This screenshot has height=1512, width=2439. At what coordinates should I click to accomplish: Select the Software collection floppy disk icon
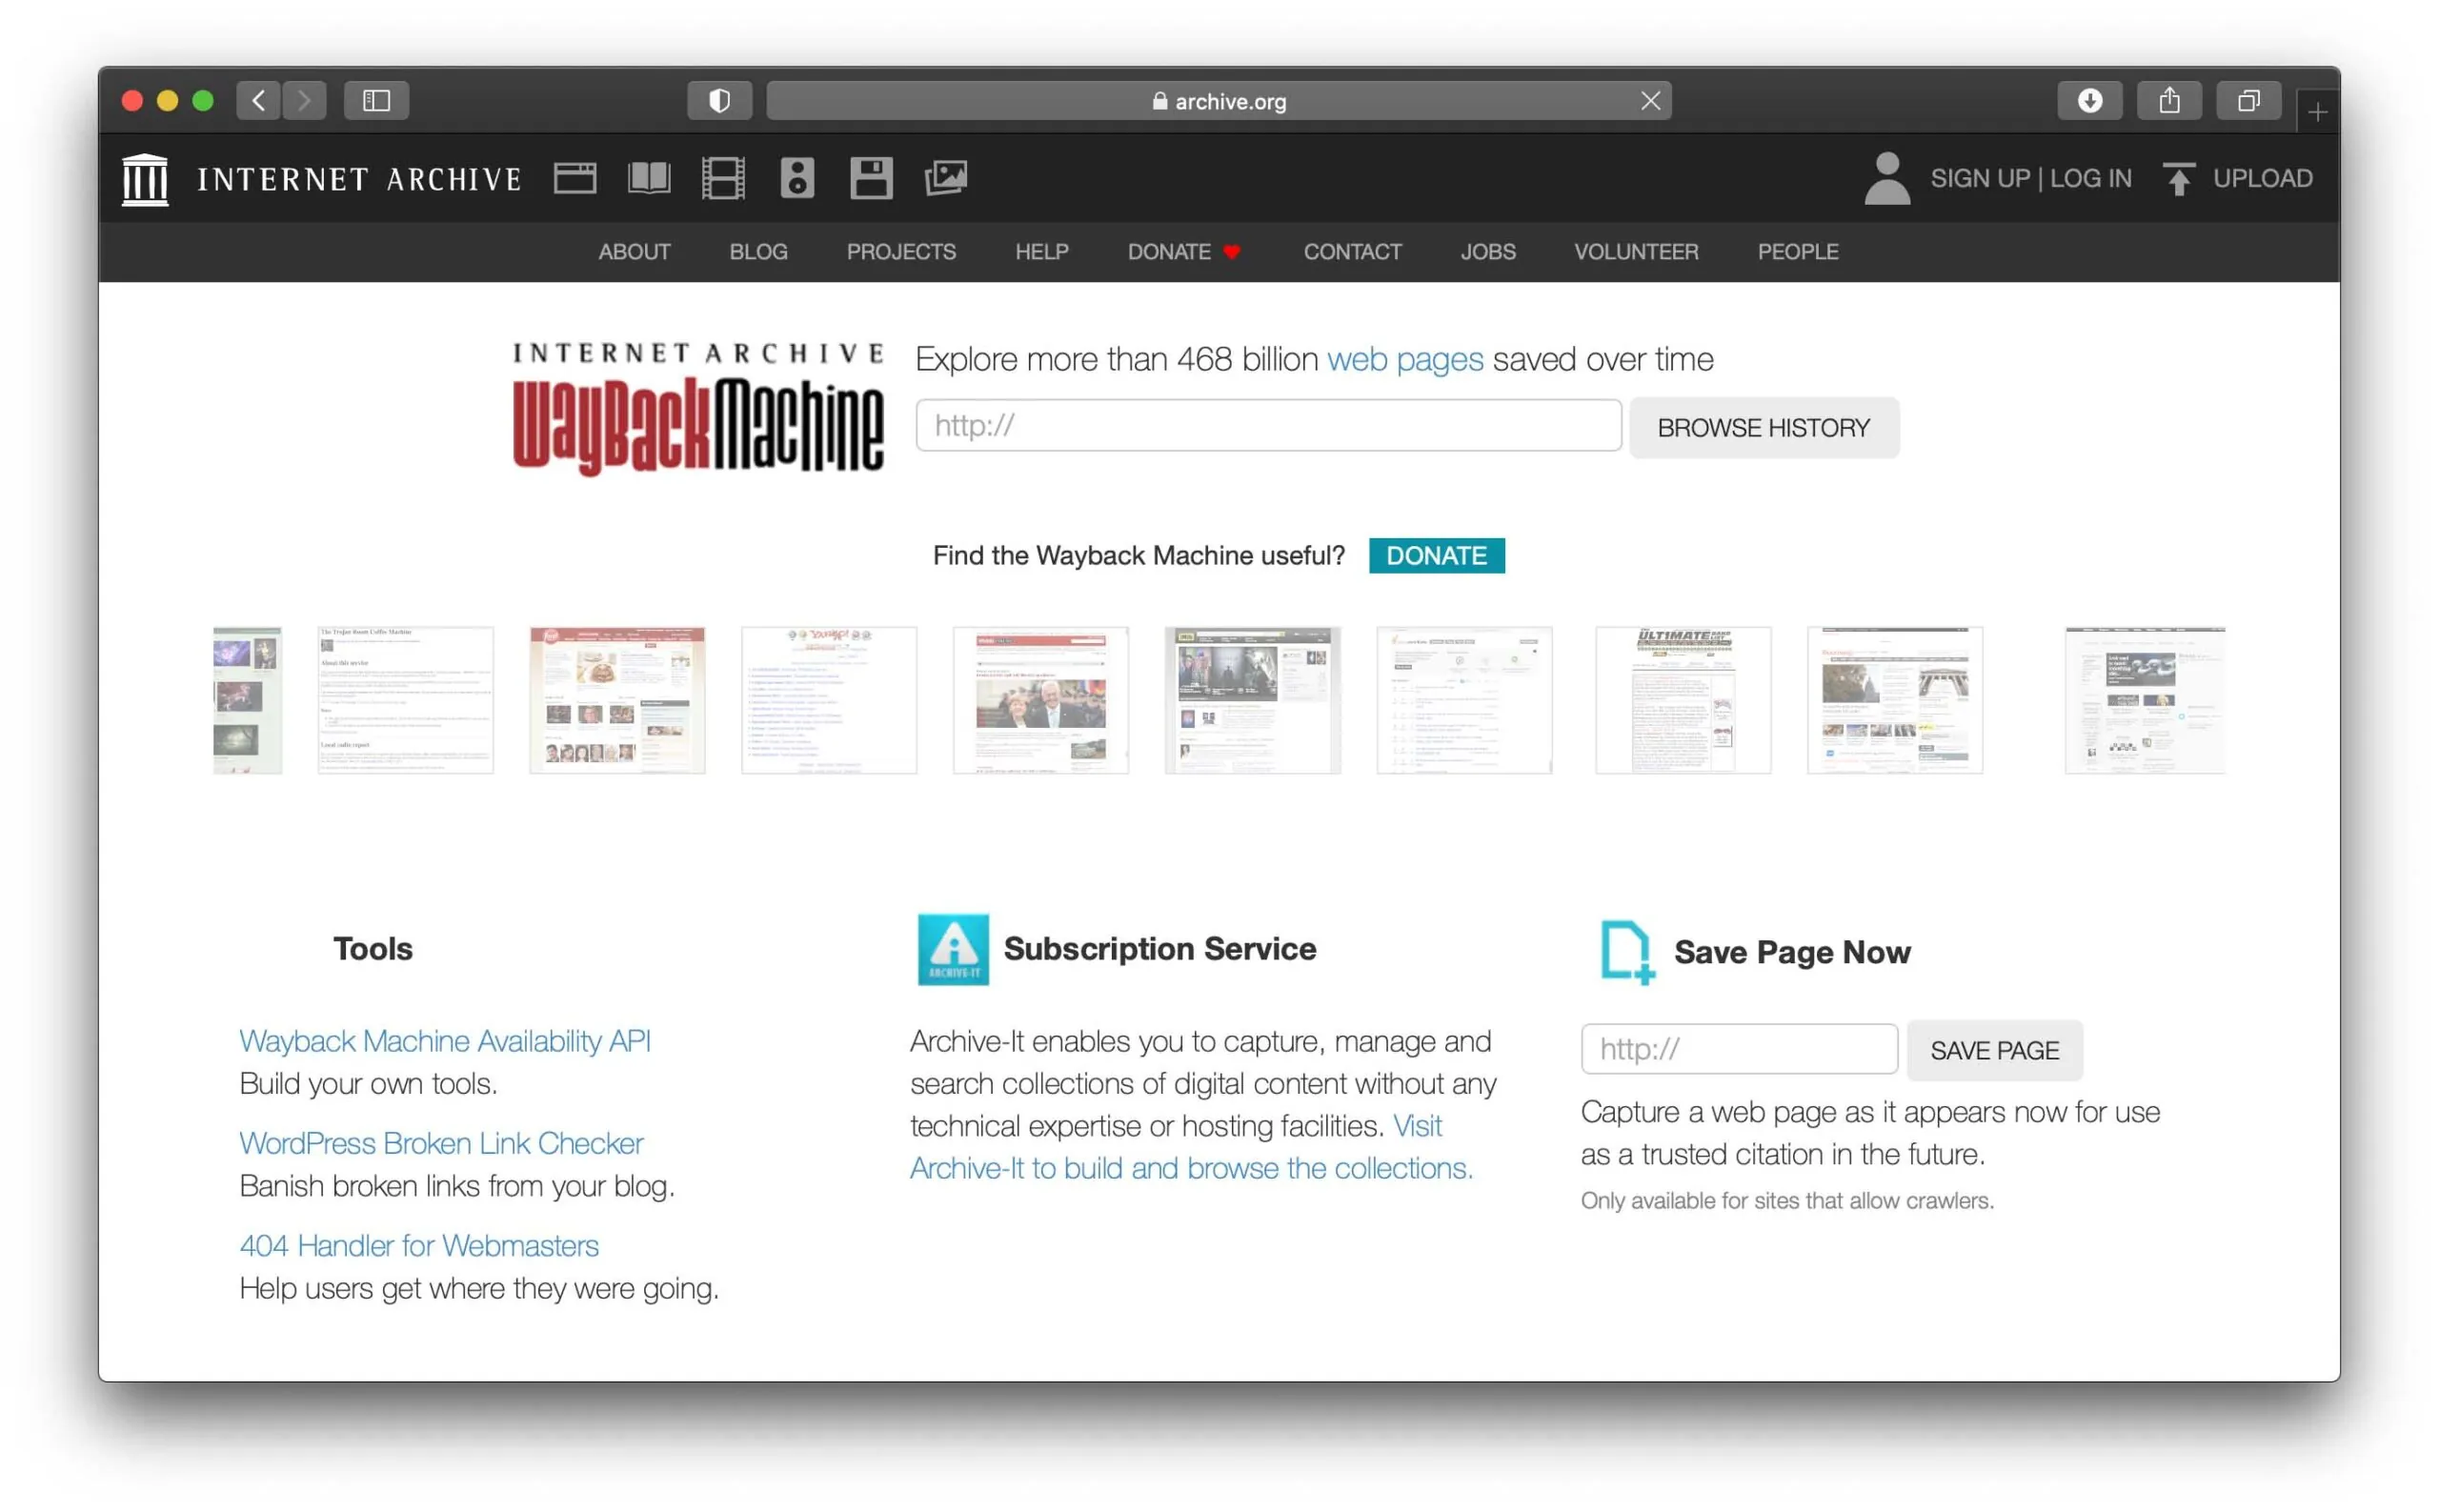pos(871,177)
